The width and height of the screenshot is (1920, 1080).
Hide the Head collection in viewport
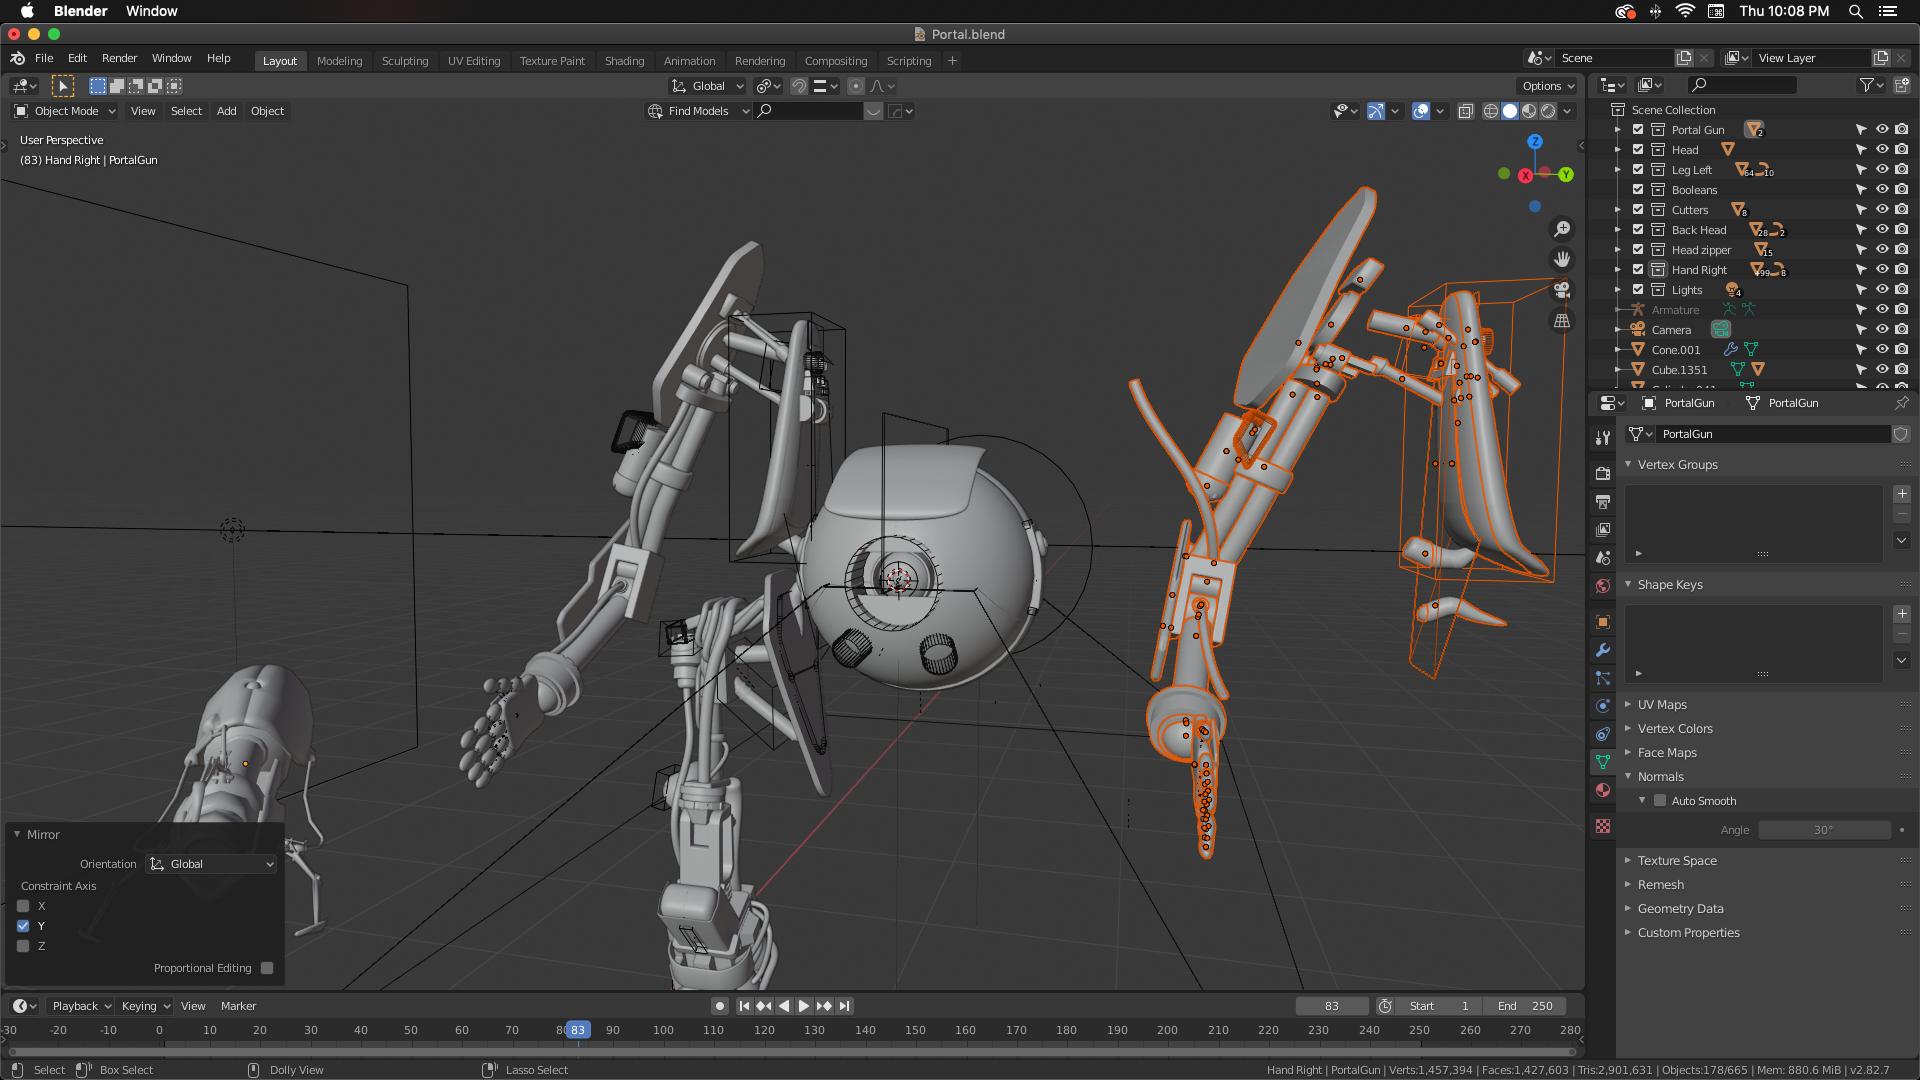coord(1881,150)
